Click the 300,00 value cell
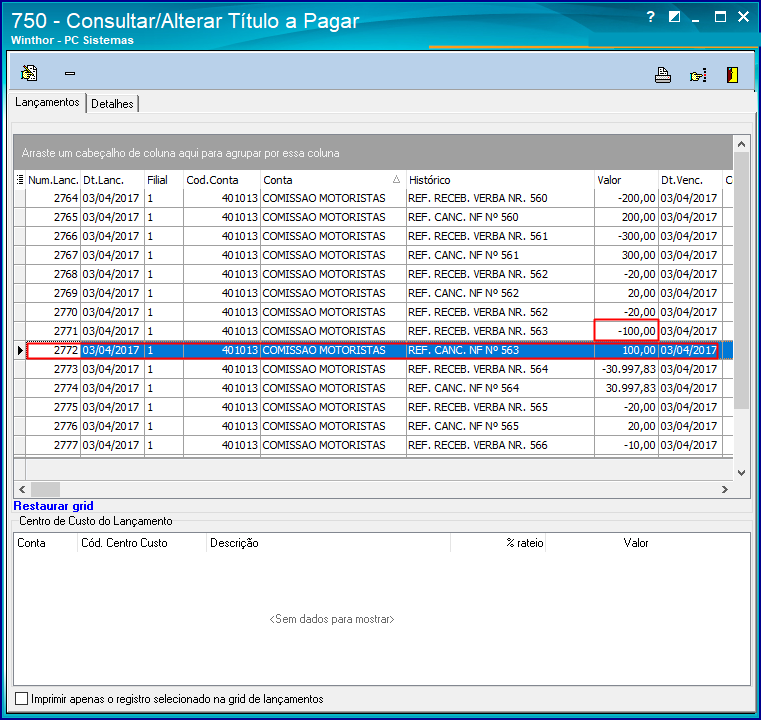761x720 pixels. 626,255
